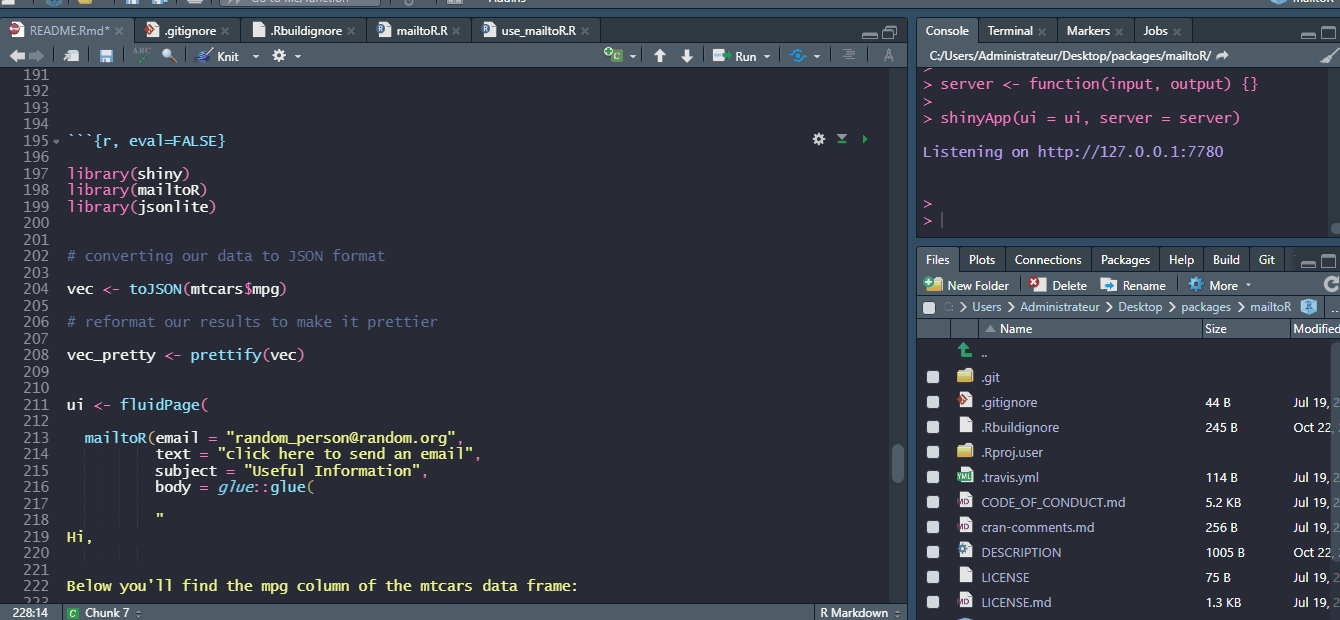Check the .gitignore file checkbox

click(x=933, y=403)
